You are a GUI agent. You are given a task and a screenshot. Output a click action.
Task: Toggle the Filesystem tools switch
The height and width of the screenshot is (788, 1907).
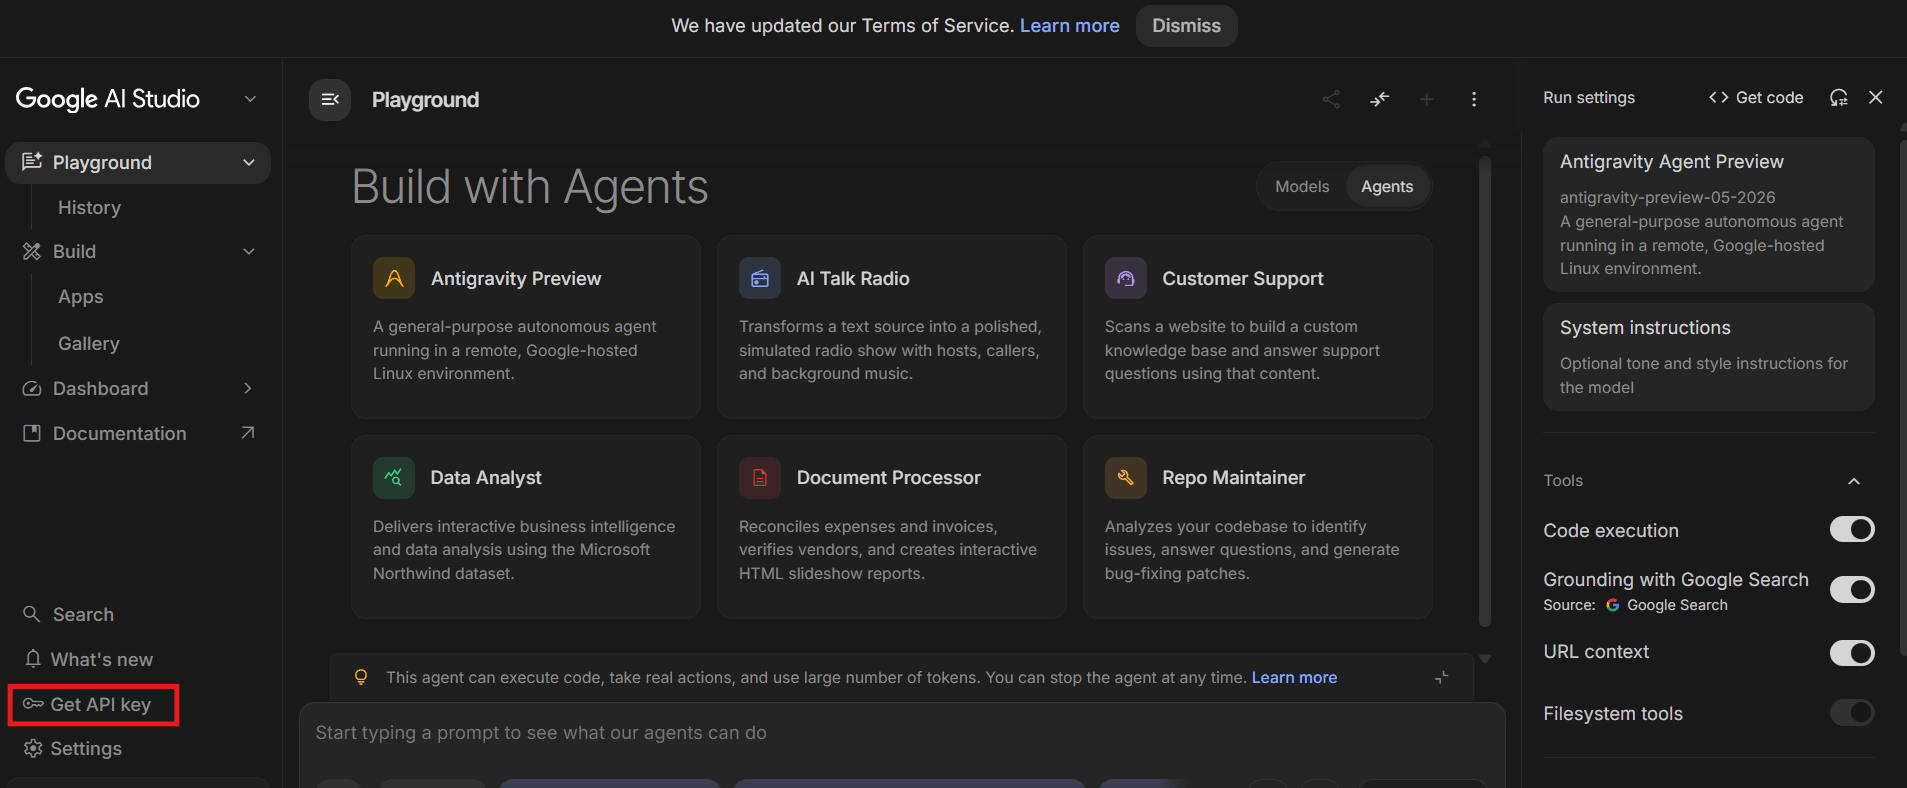(x=1852, y=712)
